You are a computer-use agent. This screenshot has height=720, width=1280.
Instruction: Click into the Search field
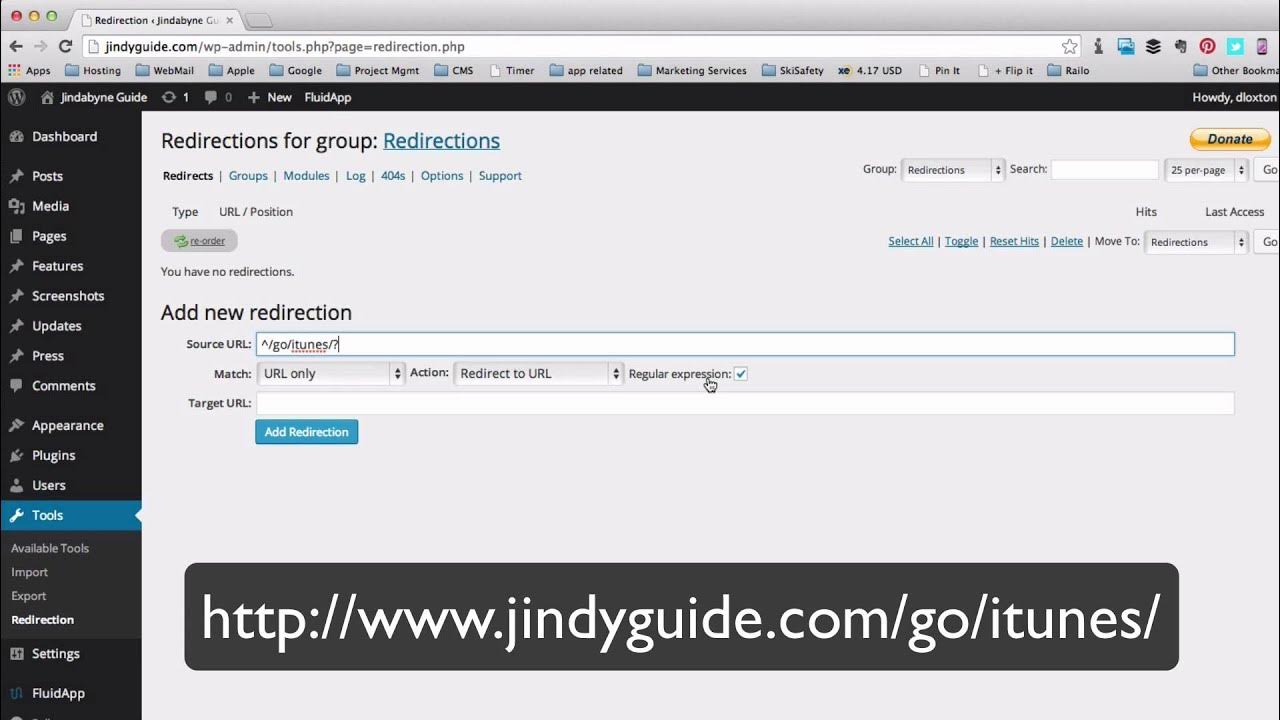click(x=1105, y=170)
